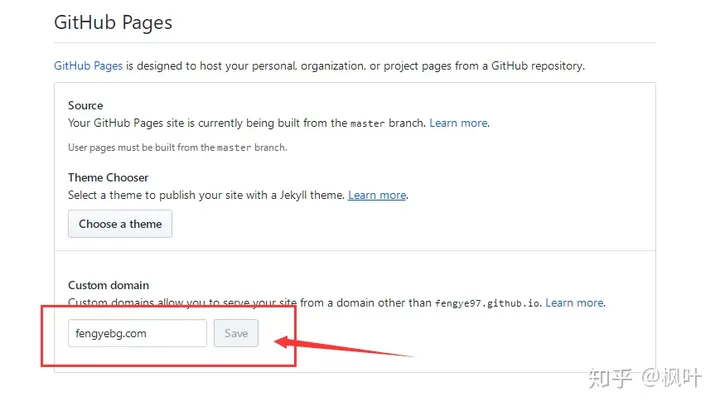Click the Custom domain section heading

[108, 285]
